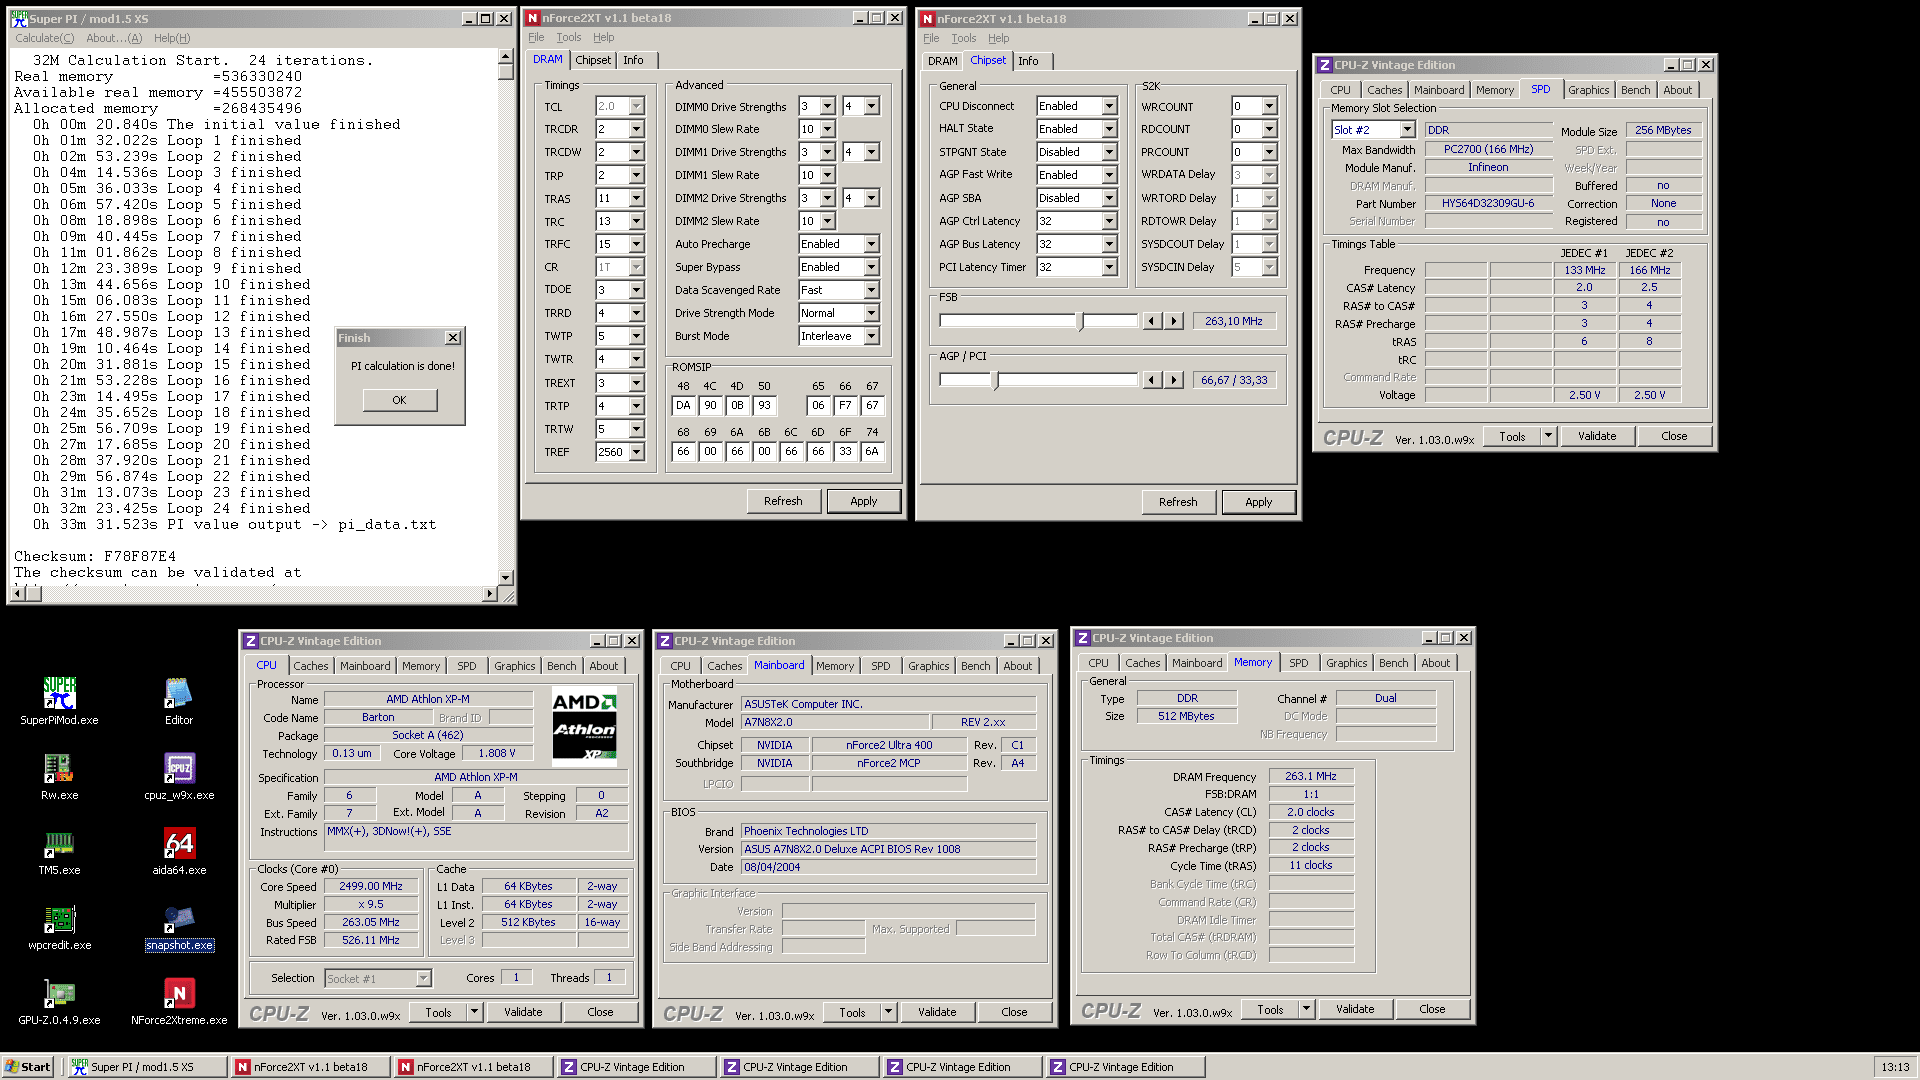Open the TM5.exe desktop icon
The height and width of the screenshot is (1080, 1920).
(59, 851)
